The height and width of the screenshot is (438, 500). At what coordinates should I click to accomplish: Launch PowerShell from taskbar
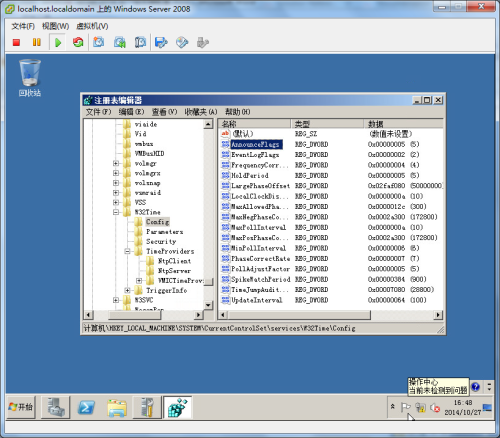coord(86,407)
